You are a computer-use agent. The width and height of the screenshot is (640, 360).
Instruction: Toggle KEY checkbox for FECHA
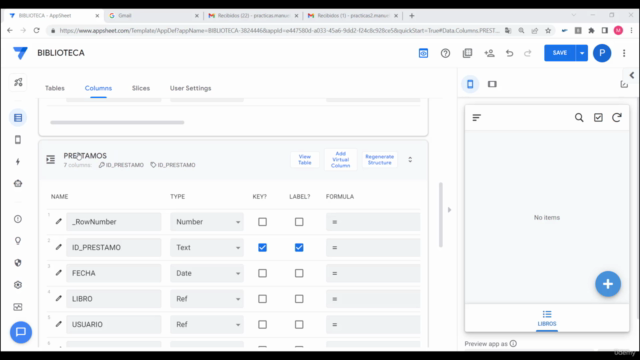pyautogui.click(x=262, y=273)
